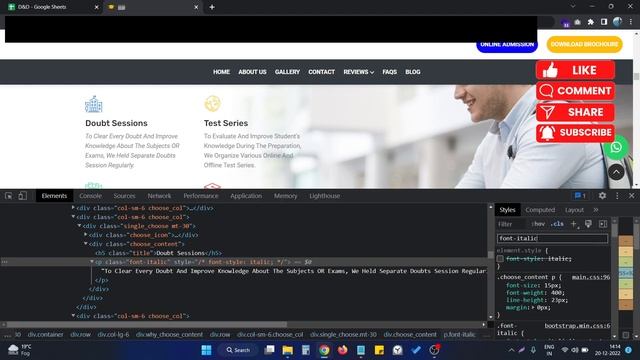Click inside the Styles Filter field
This screenshot has height=360, width=640.
pos(512,224)
